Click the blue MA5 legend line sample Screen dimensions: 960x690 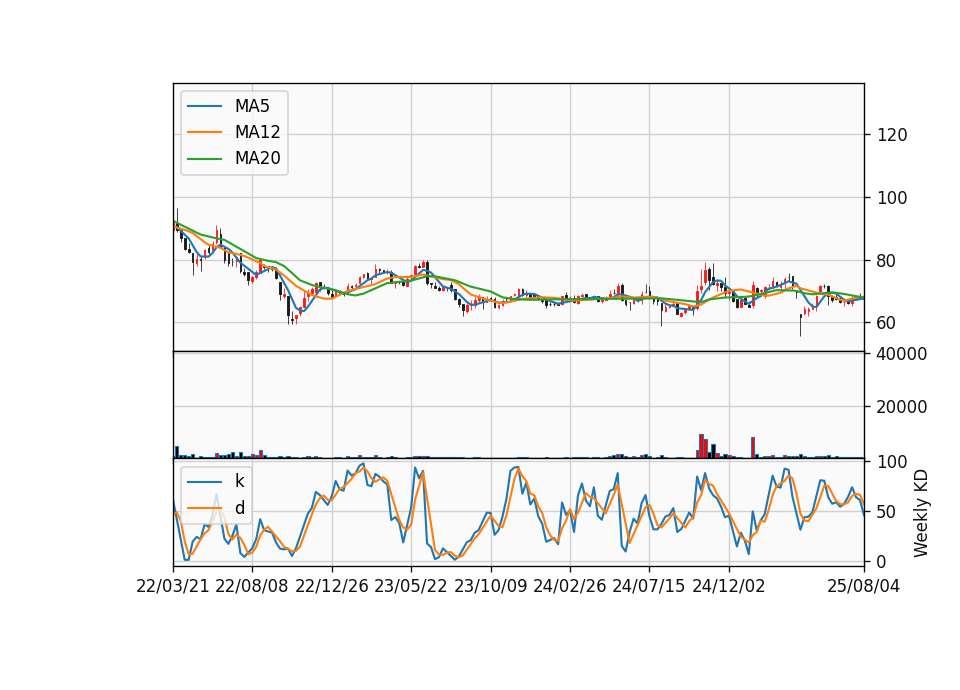[204, 107]
